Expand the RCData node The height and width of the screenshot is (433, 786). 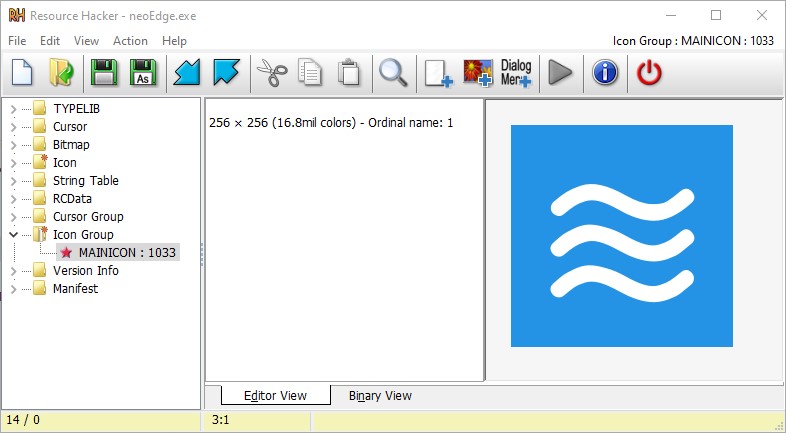14,199
